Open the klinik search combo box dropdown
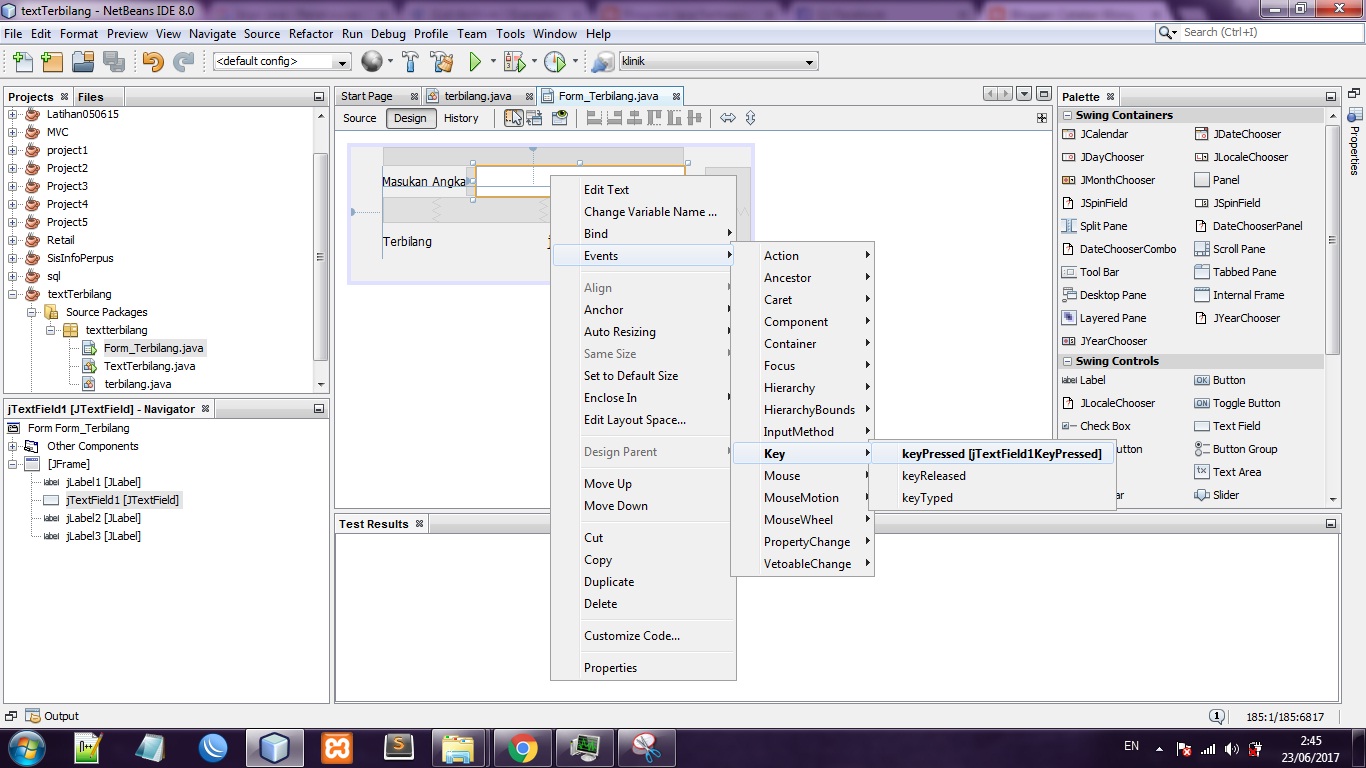This screenshot has height=768, width=1366. point(808,61)
